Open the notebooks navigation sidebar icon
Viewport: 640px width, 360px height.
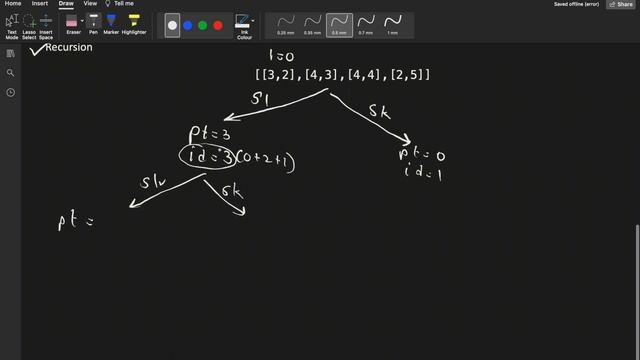click(x=11, y=53)
